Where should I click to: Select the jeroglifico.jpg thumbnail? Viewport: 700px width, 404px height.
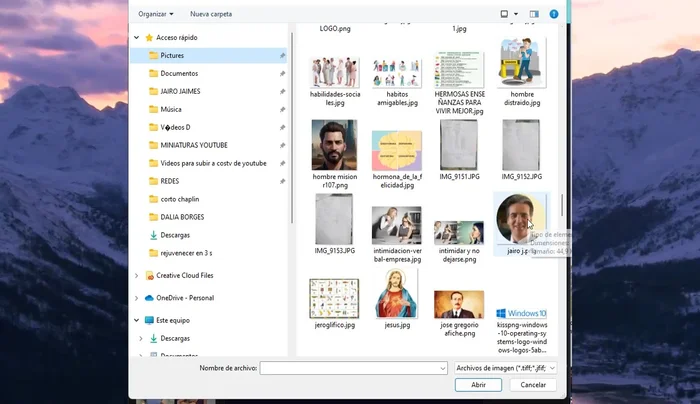point(334,298)
